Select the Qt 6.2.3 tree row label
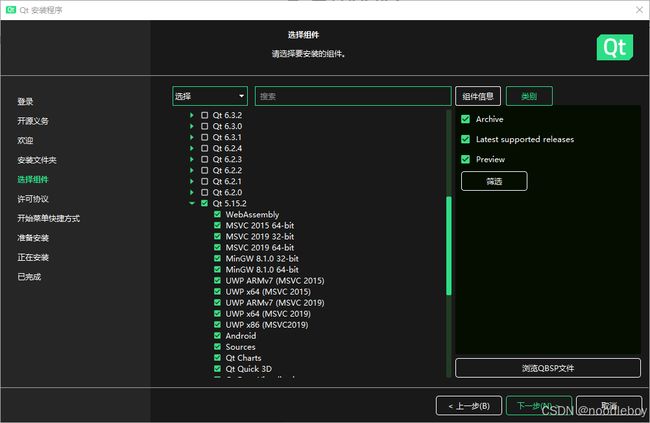This screenshot has height=423, width=650. [227, 159]
